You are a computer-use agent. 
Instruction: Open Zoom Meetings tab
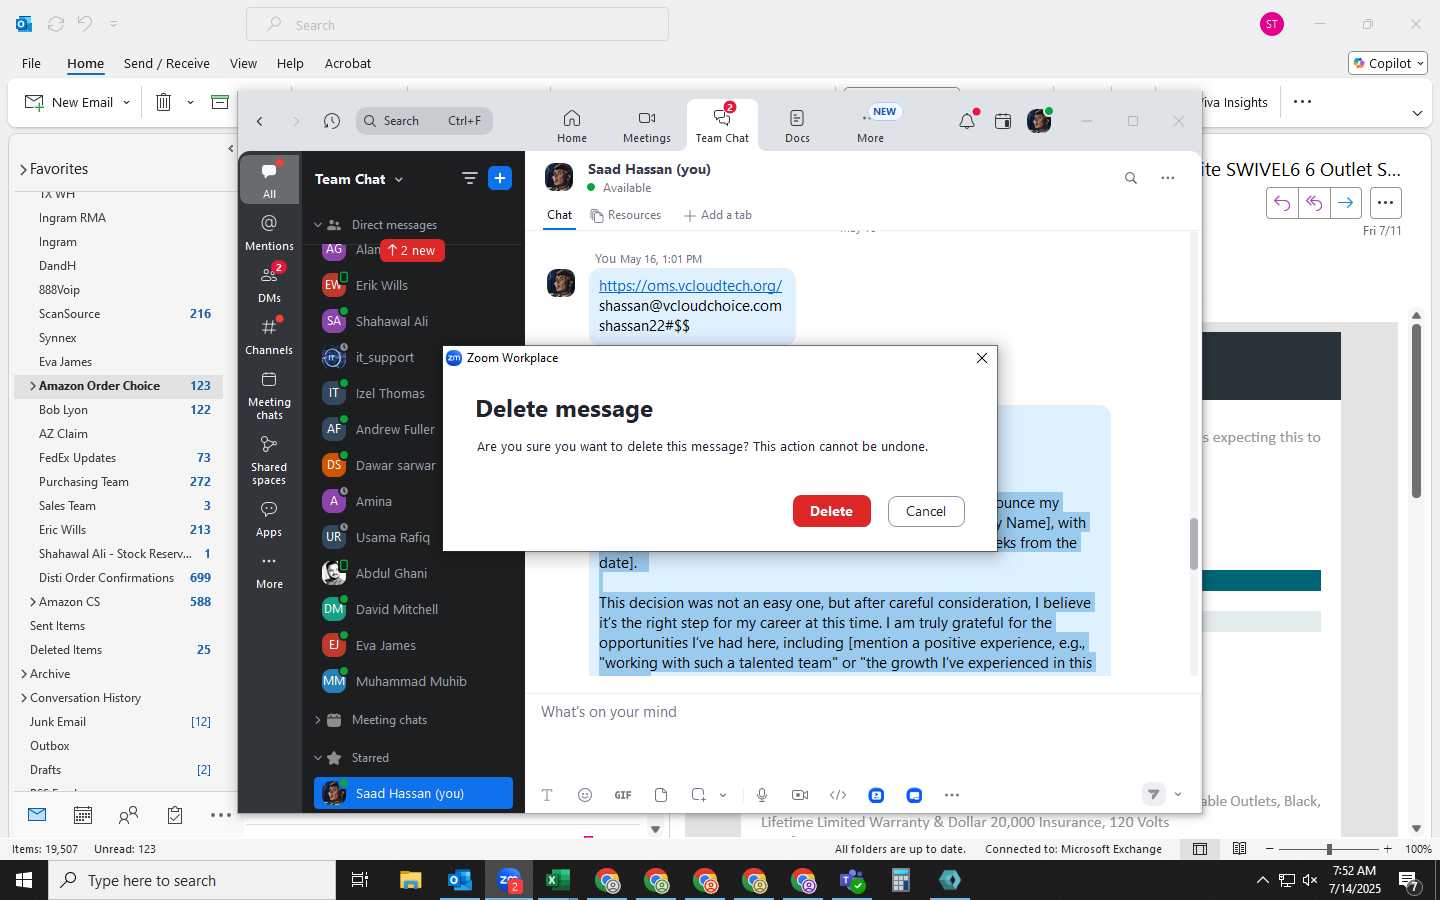tap(647, 126)
